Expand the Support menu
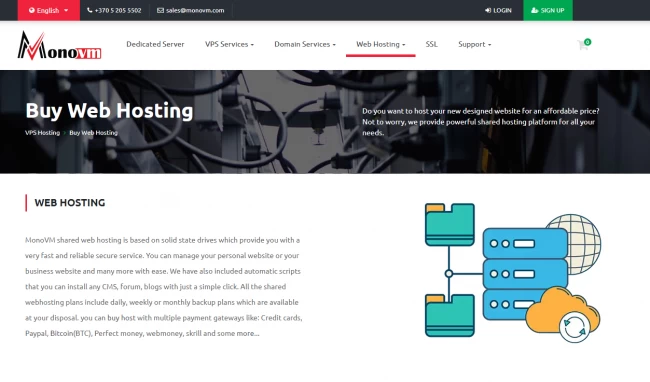Image resolution: width=650 pixels, height=382 pixels. click(475, 44)
